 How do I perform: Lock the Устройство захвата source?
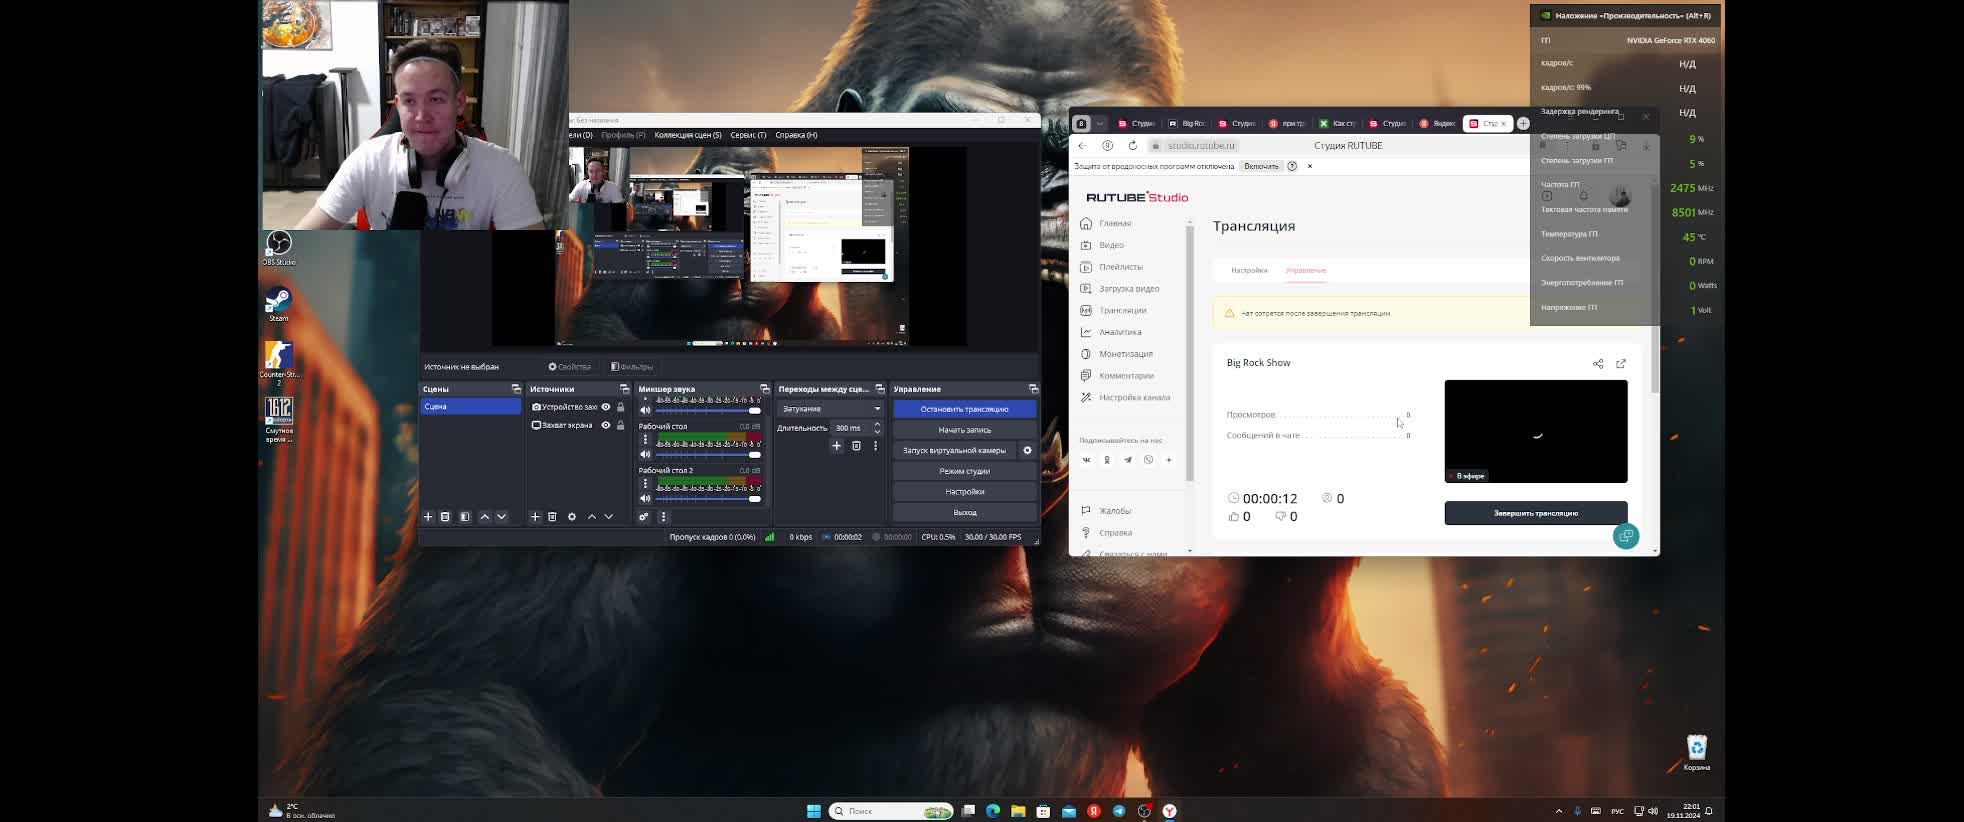tap(621, 407)
